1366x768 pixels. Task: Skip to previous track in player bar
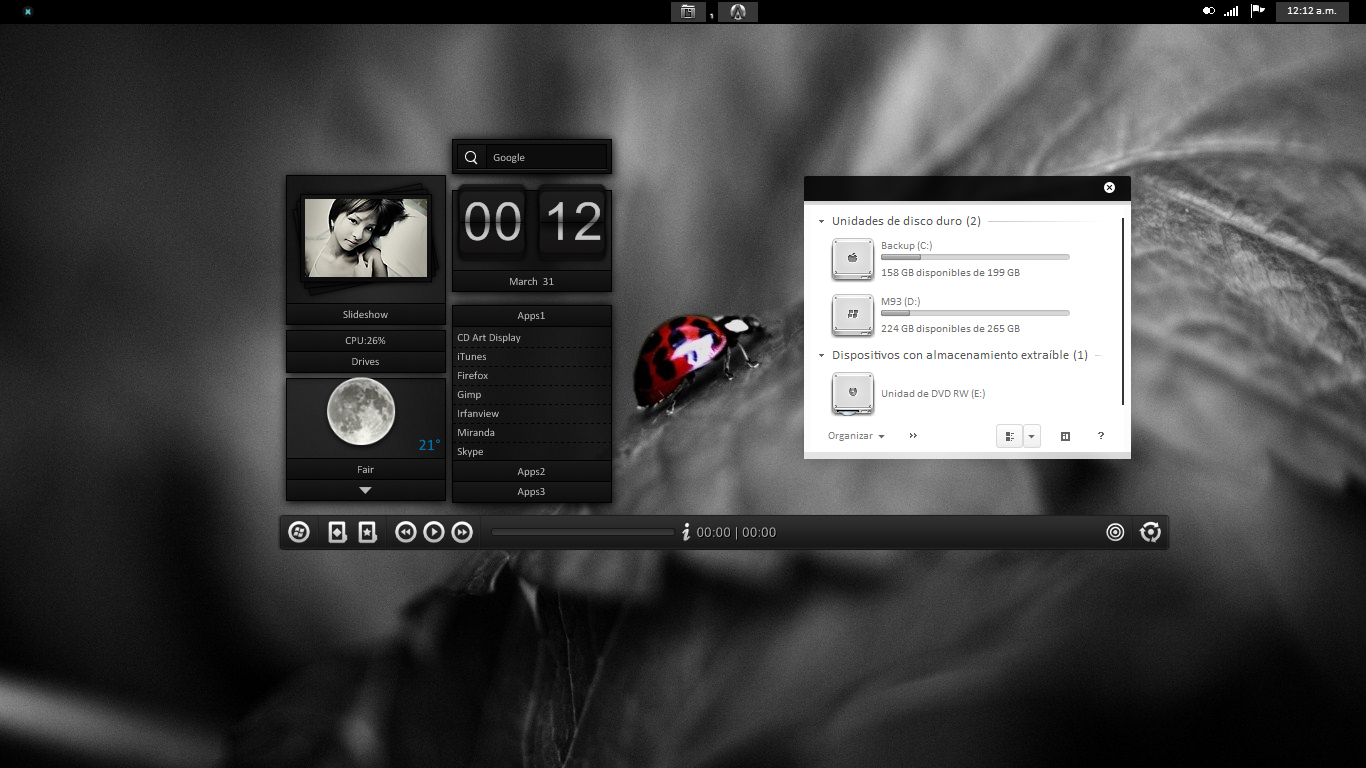coord(405,532)
